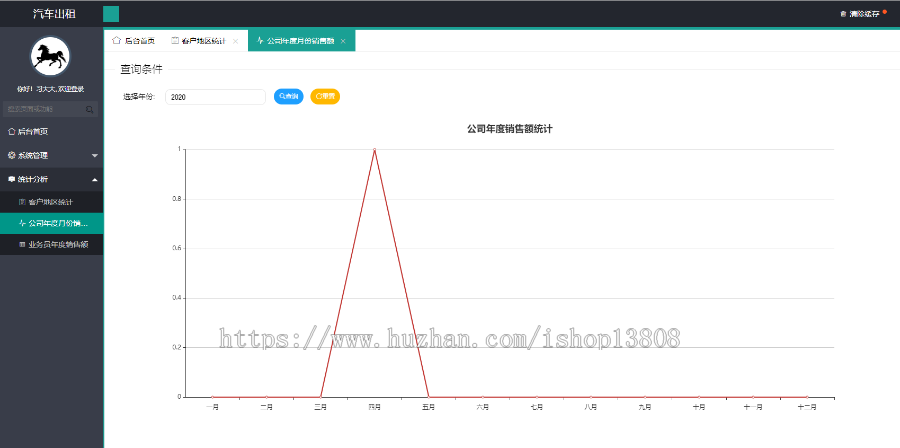900x448 pixels.
Task: Click the home icon on 后台首页 tab
Action: point(116,41)
